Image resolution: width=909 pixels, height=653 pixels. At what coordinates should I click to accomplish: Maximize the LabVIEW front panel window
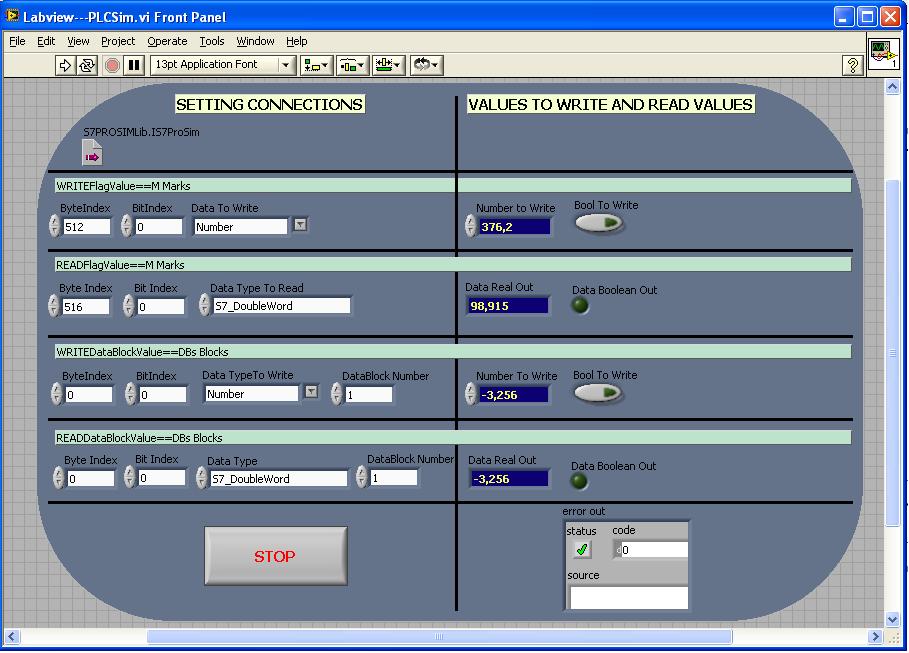(x=867, y=16)
